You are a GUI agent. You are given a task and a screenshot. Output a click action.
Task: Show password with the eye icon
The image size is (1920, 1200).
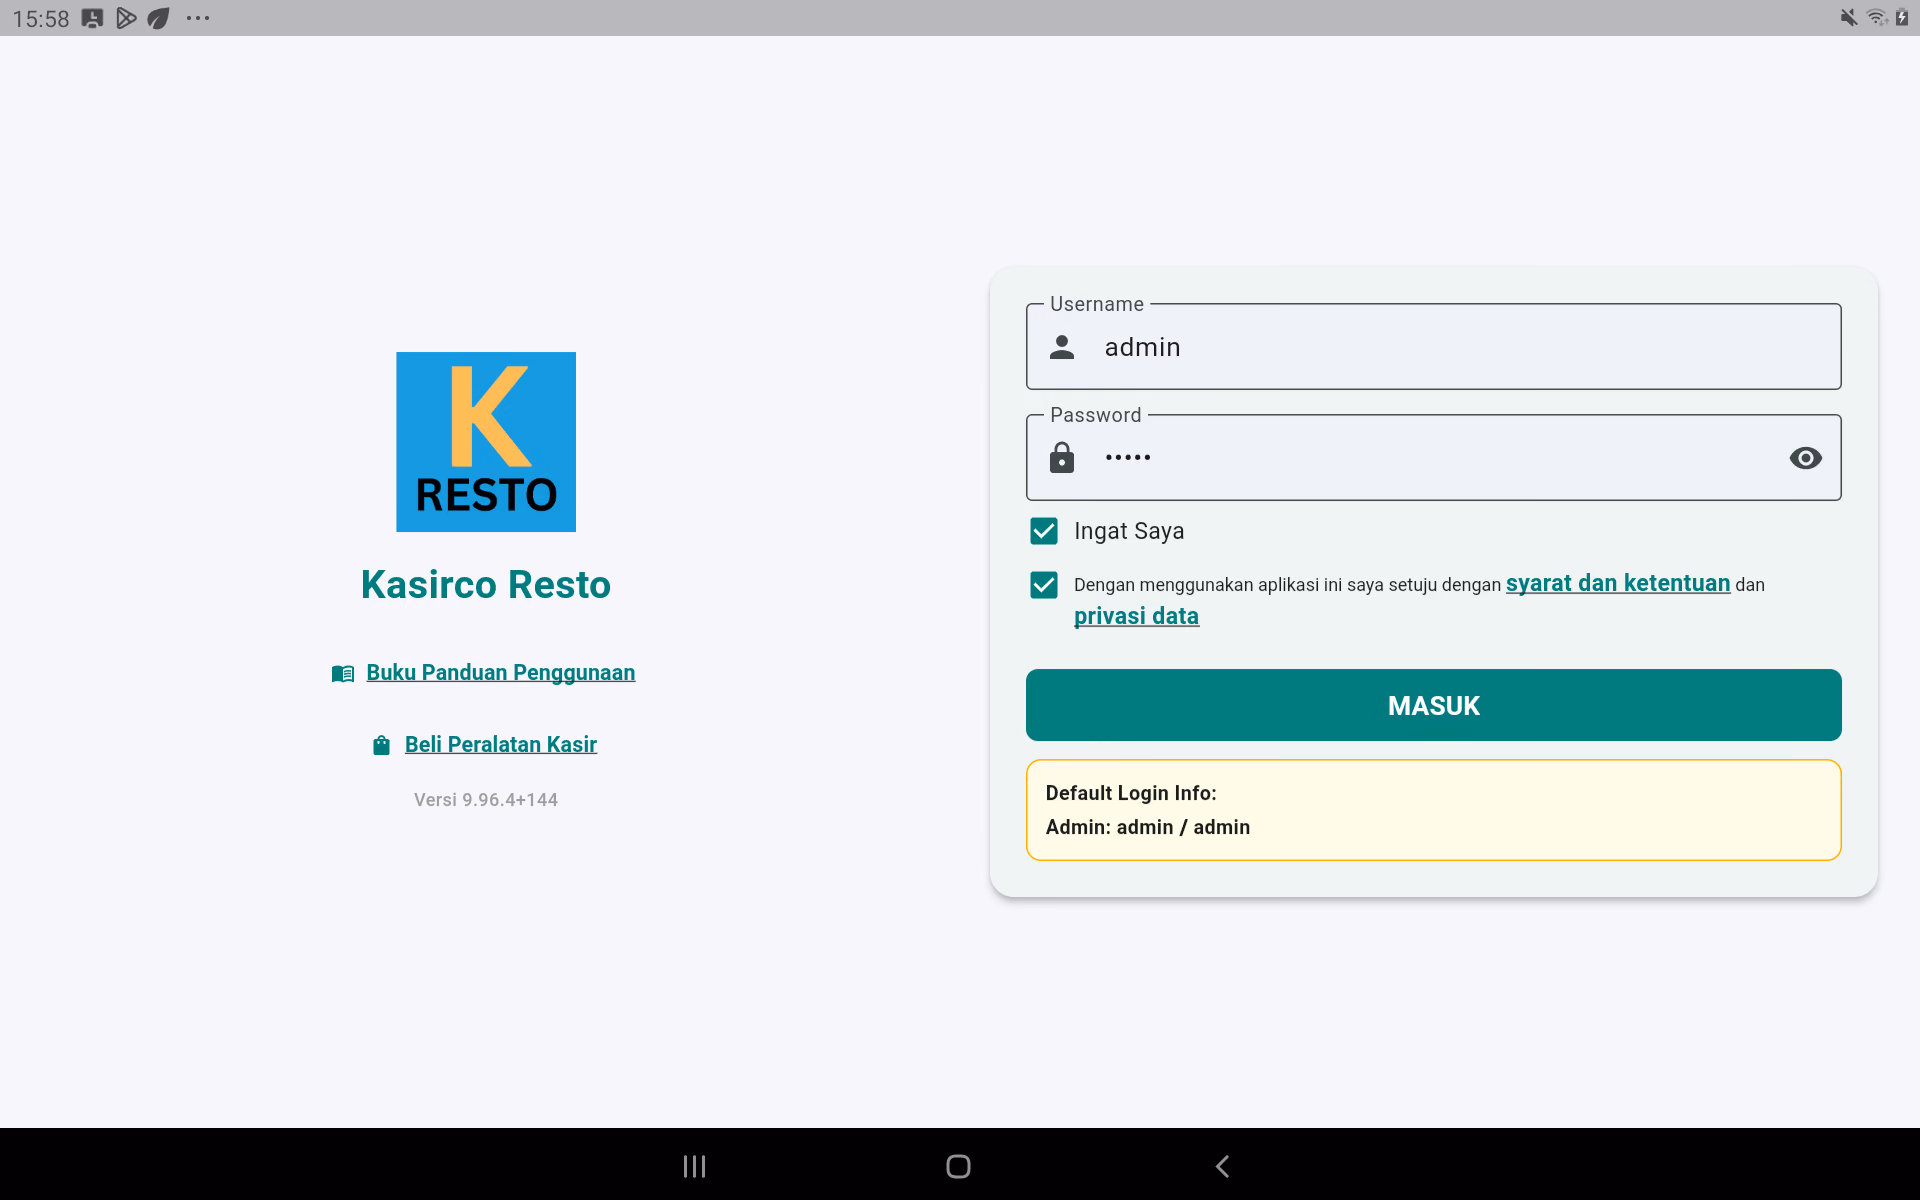(1805, 458)
